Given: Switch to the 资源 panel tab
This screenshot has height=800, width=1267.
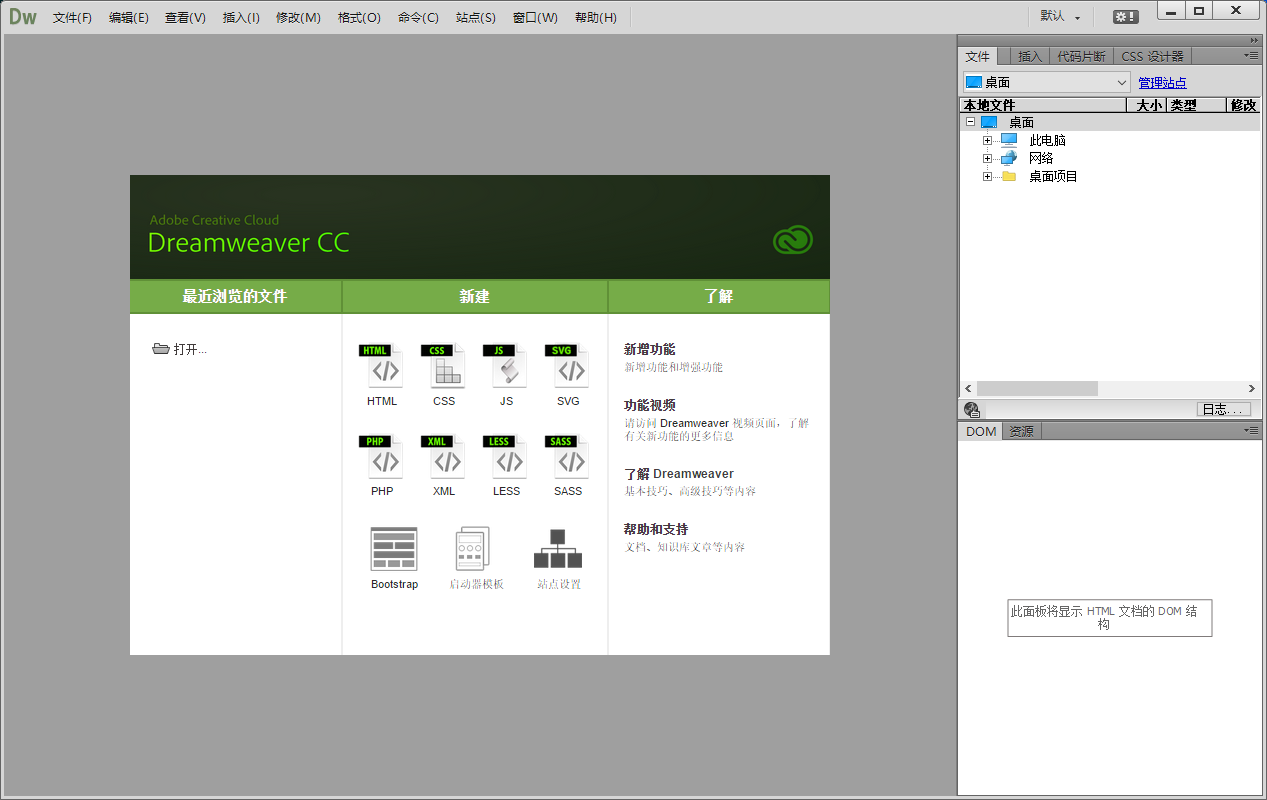Looking at the screenshot, I should [1022, 431].
